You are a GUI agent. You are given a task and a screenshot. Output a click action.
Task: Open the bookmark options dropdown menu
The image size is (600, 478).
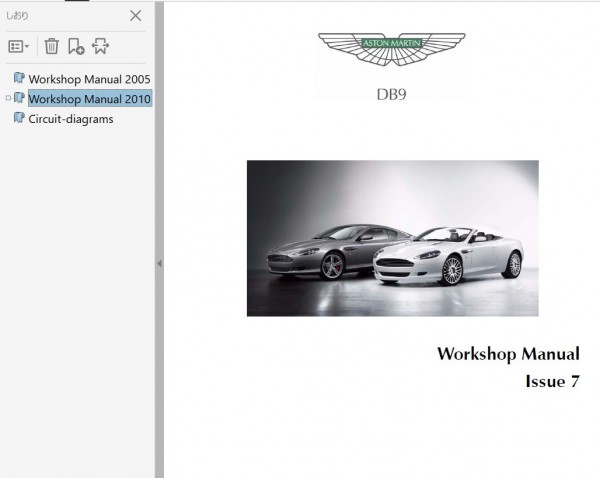(x=18, y=47)
